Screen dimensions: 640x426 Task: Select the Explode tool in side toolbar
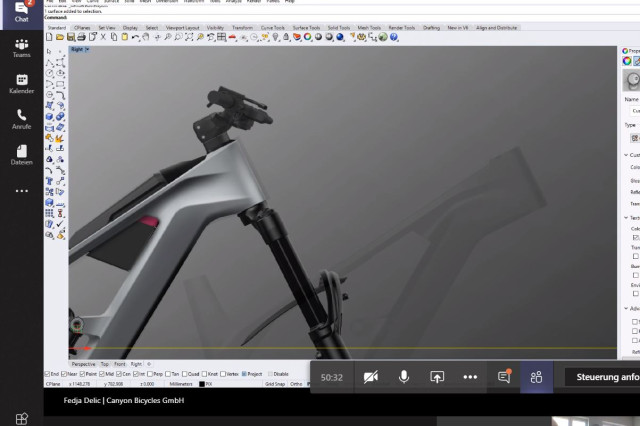pyautogui.click(x=60, y=138)
